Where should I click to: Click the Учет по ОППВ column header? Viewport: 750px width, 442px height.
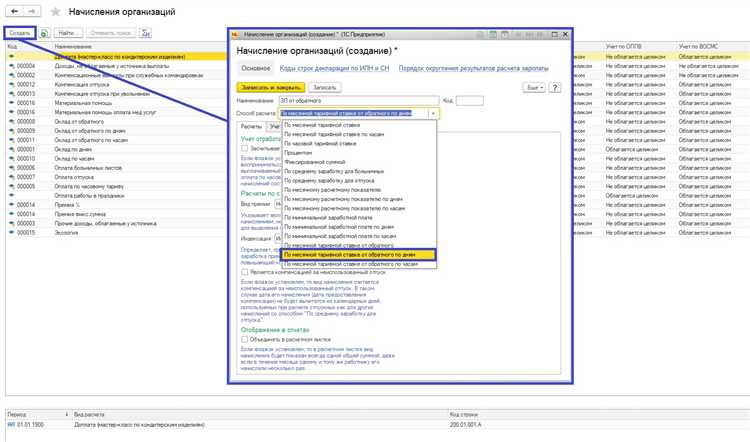point(623,47)
